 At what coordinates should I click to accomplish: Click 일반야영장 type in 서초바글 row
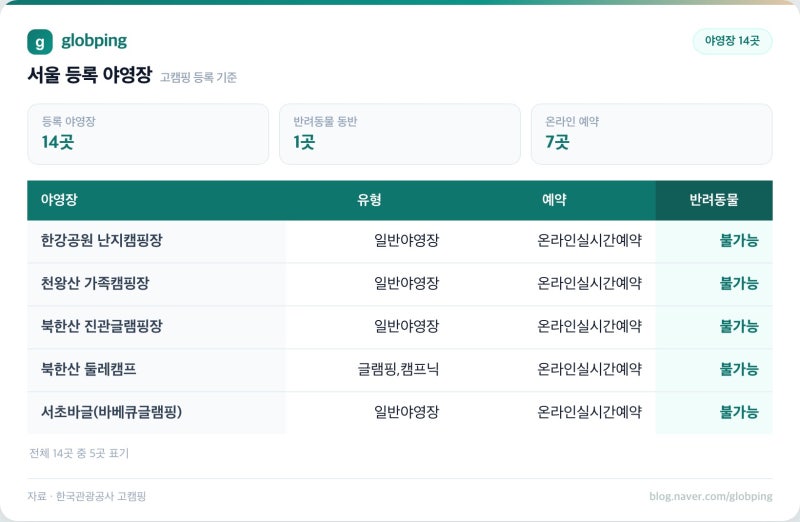pyautogui.click(x=407, y=412)
